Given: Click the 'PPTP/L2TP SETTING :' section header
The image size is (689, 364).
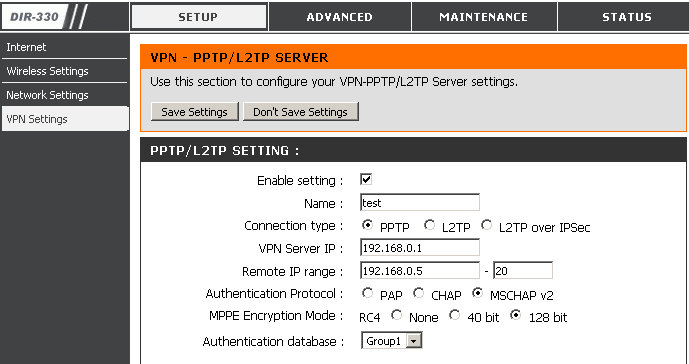Looking at the screenshot, I should (x=225, y=151).
